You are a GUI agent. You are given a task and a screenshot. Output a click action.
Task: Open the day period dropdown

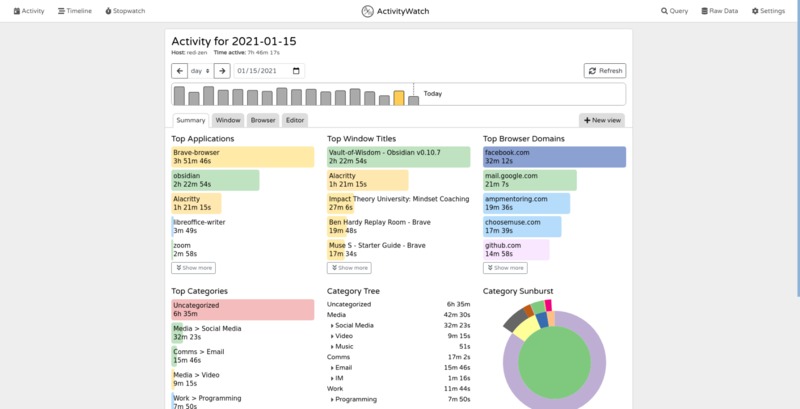[201, 71]
